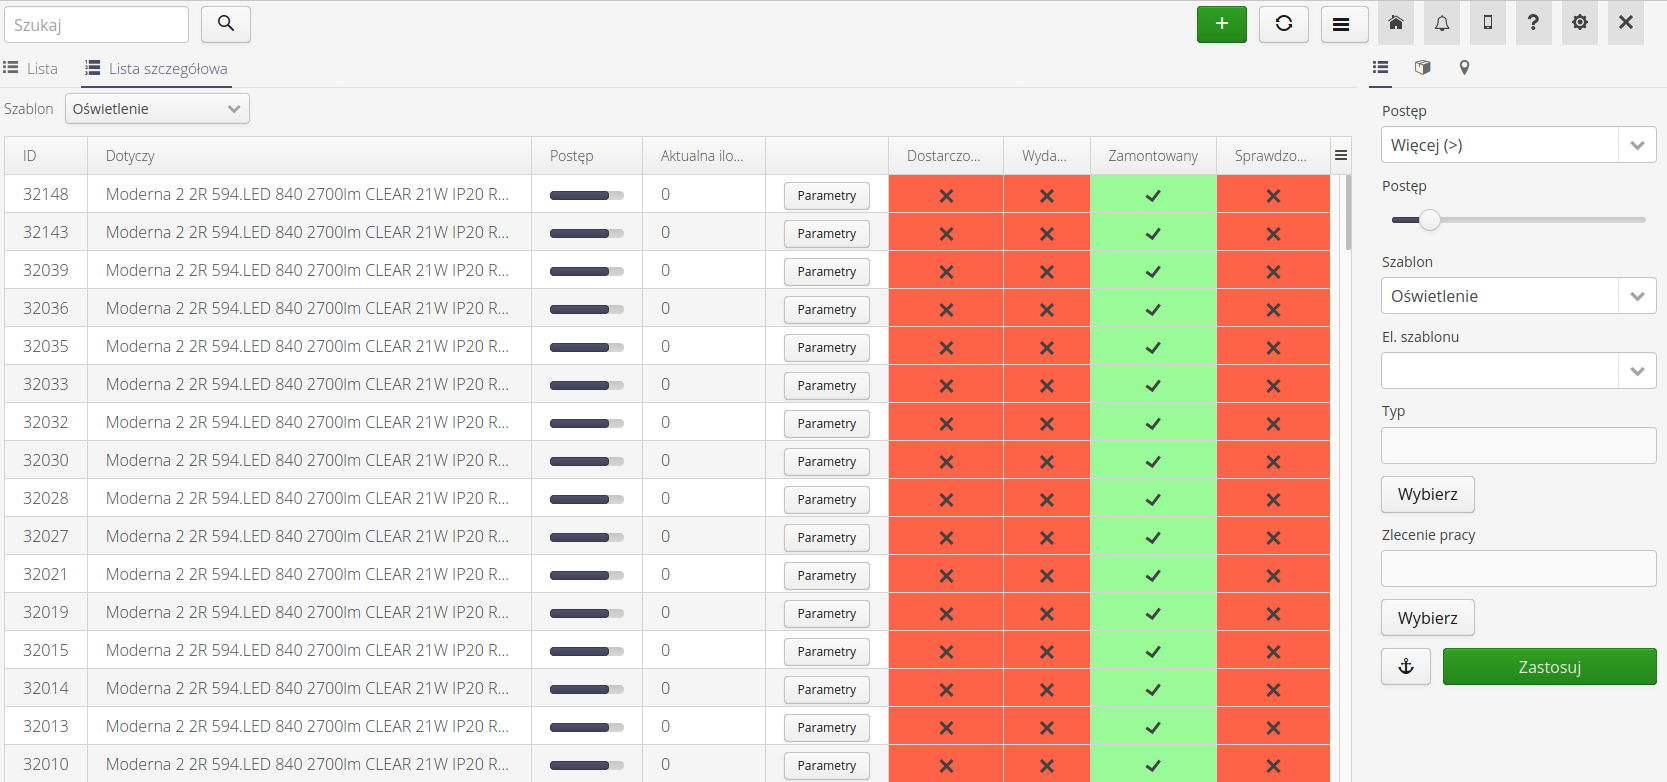This screenshot has height=782, width=1667.
Task: Toggle Dostarczono status for row 32143
Action: click(946, 233)
